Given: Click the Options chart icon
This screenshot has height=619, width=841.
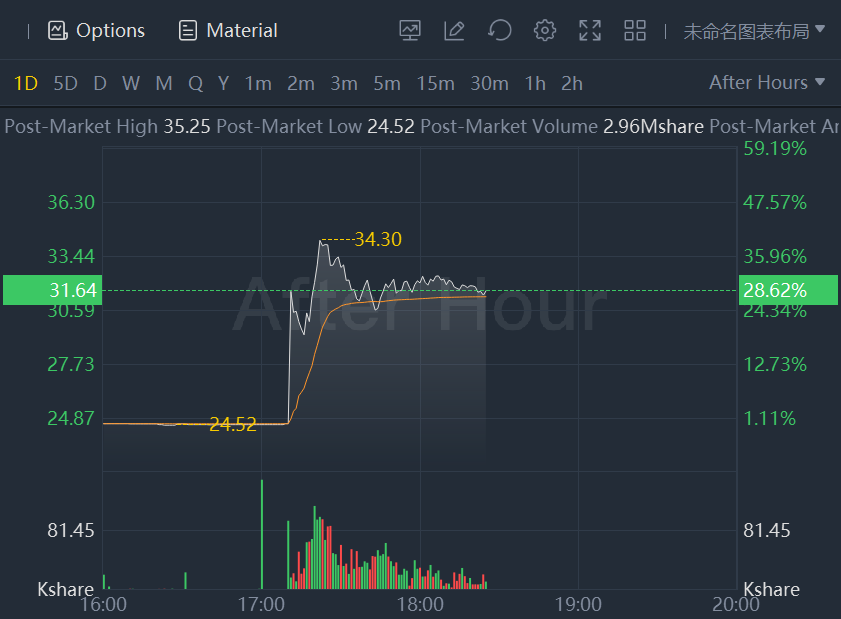Looking at the screenshot, I should [x=57, y=31].
